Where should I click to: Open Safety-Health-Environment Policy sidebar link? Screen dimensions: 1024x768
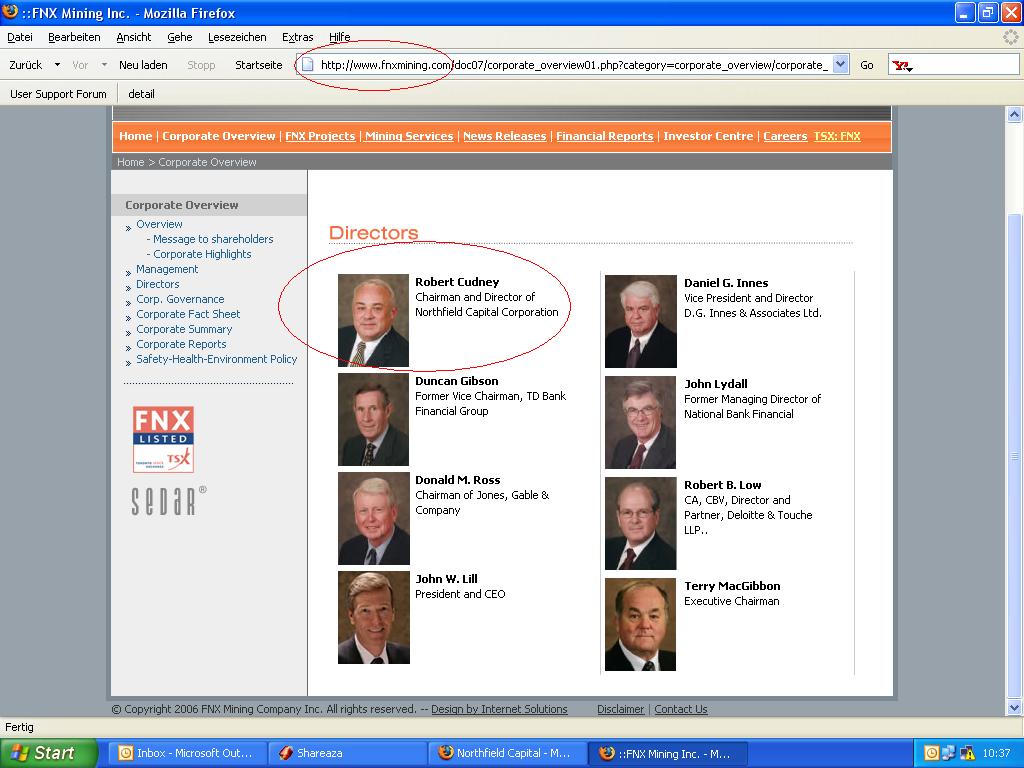pyautogui.click(x=216, y=359)
